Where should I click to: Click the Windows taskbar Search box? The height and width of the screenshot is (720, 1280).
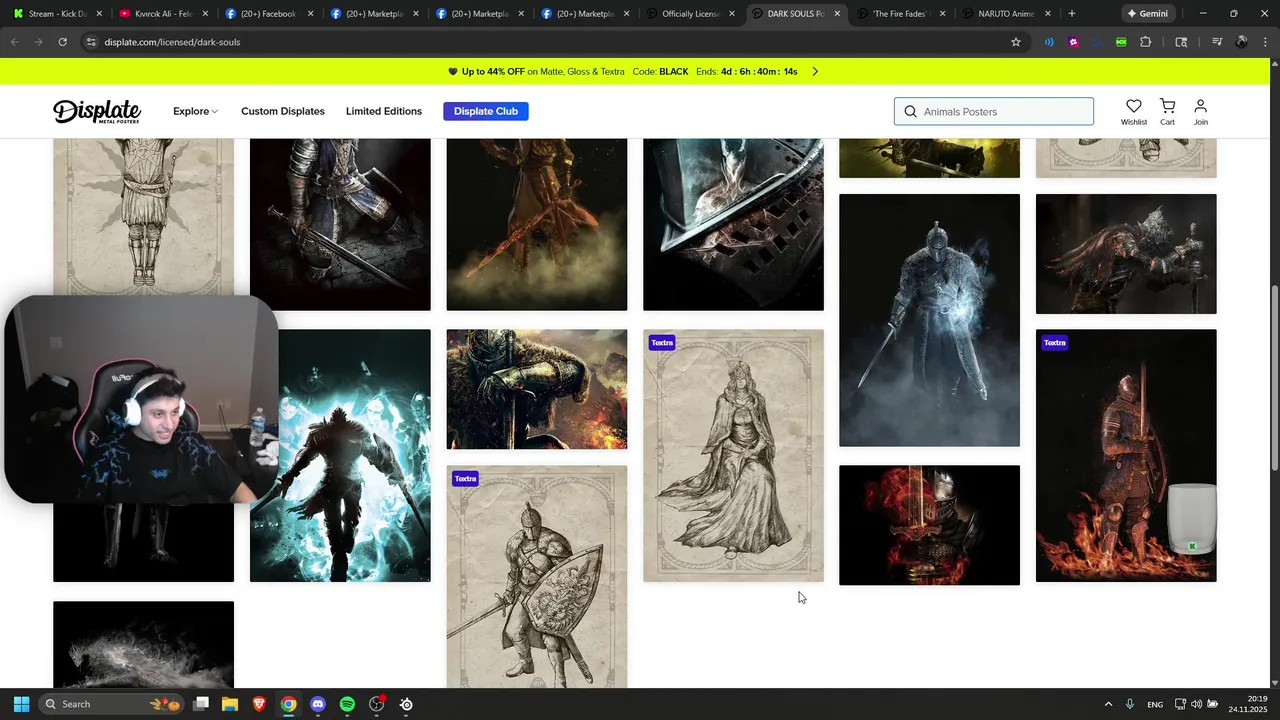(110, 704)
